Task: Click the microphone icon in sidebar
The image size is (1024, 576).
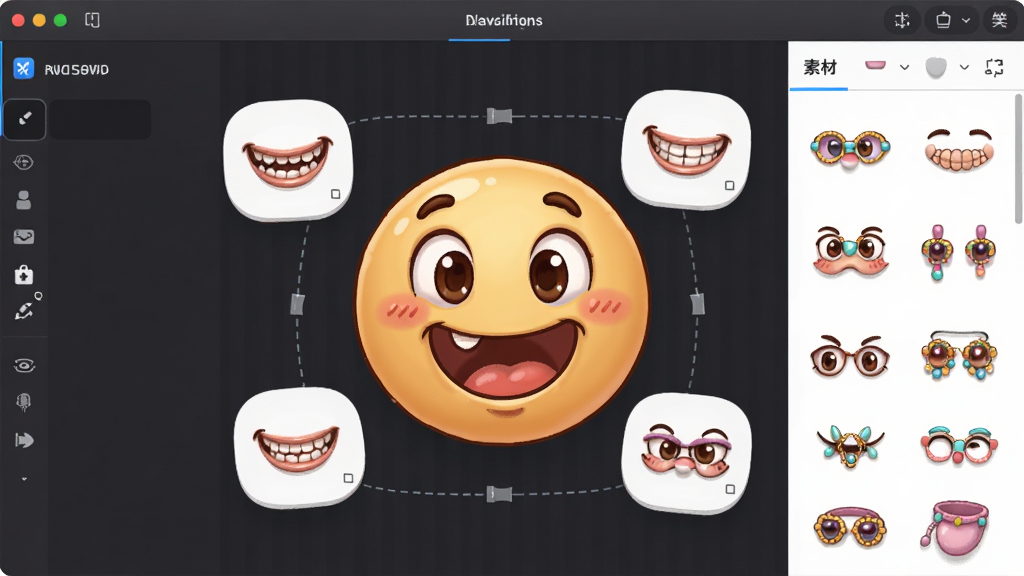Action: tap(24, 402)
